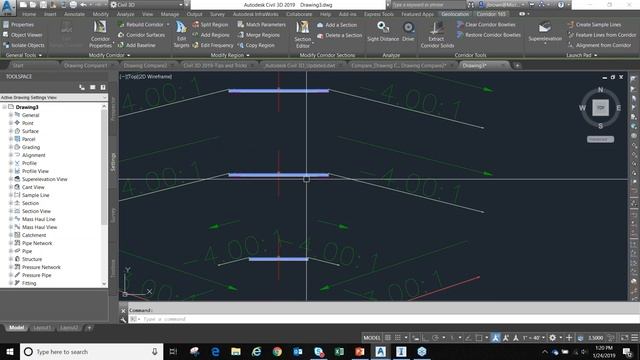Toggle MODEL space button in the status bar
The width and height of the screenshot is (640, 360).
click(371, 338)
